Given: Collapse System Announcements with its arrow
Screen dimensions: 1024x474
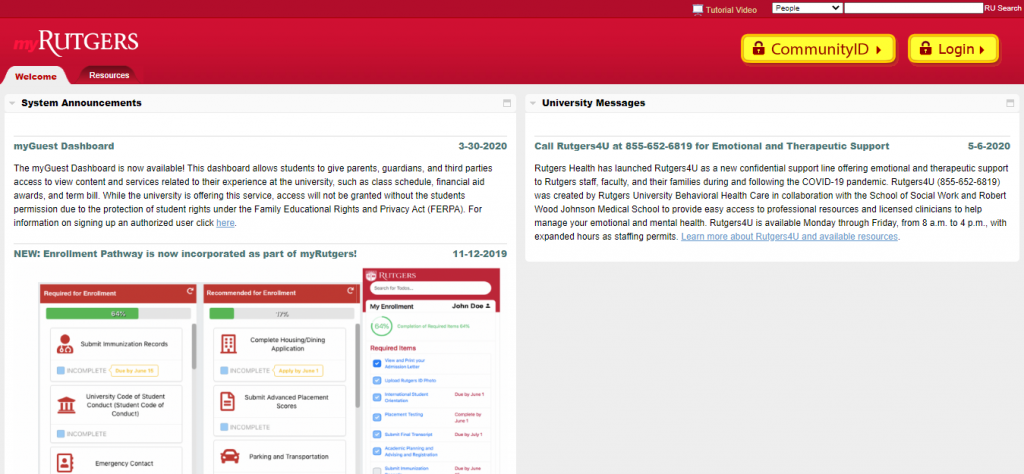Looking at the screenshot, I should click(x=10, y=103).
